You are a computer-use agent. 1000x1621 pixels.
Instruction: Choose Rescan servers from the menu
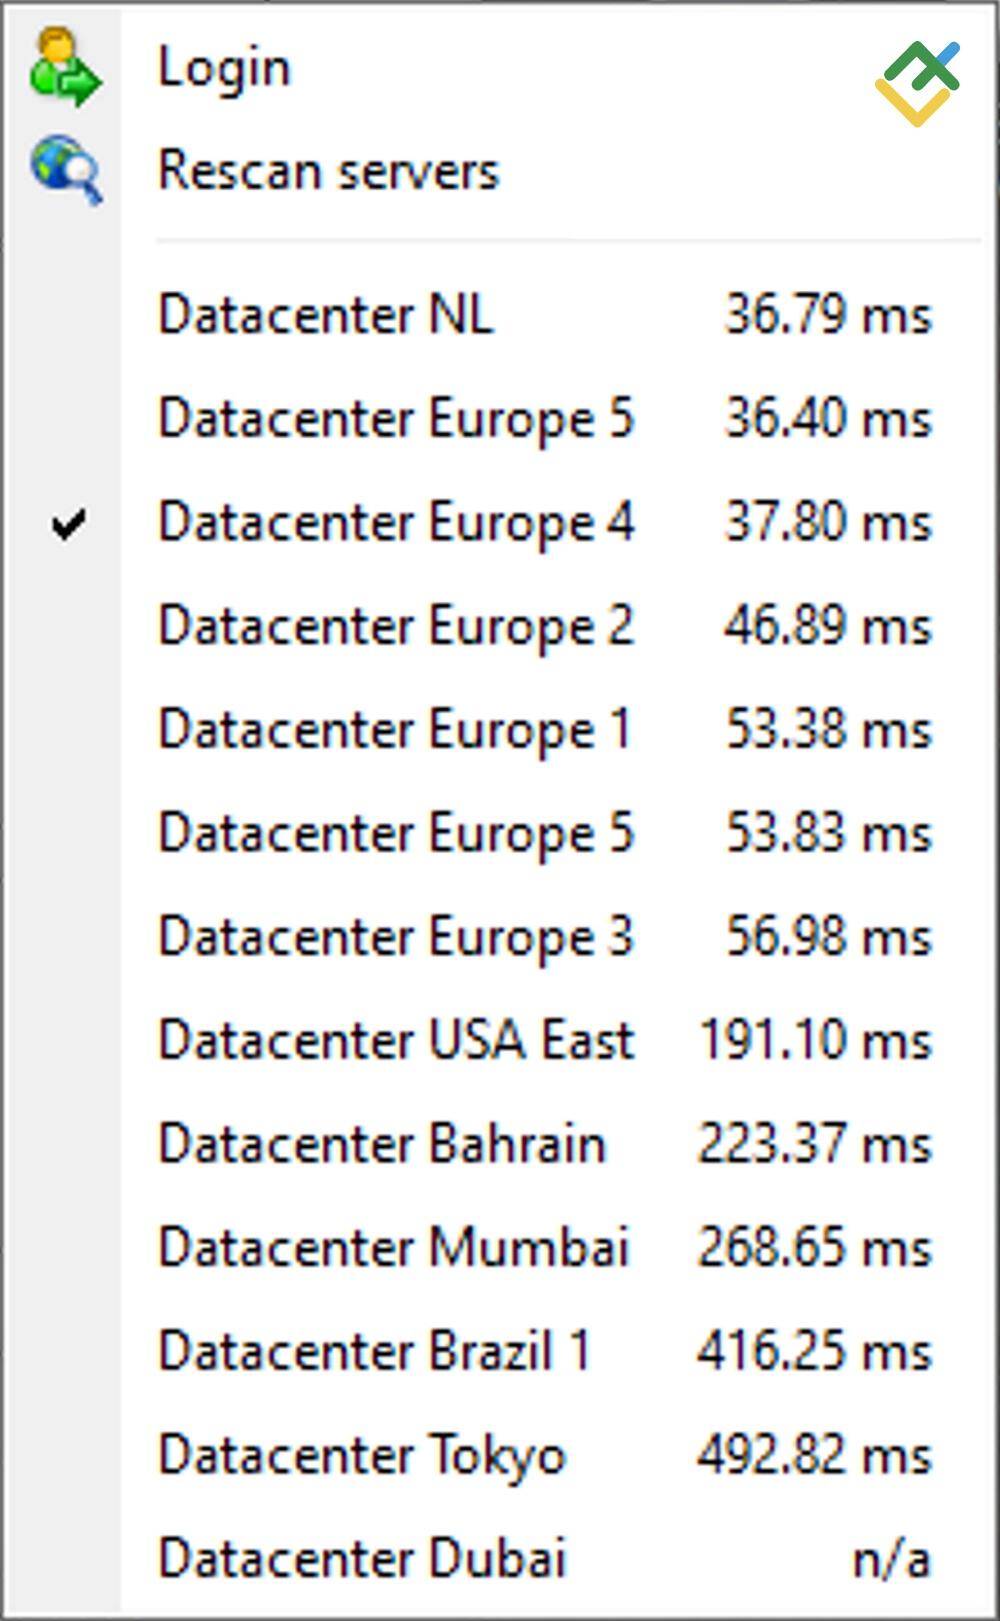pos(328,171)
